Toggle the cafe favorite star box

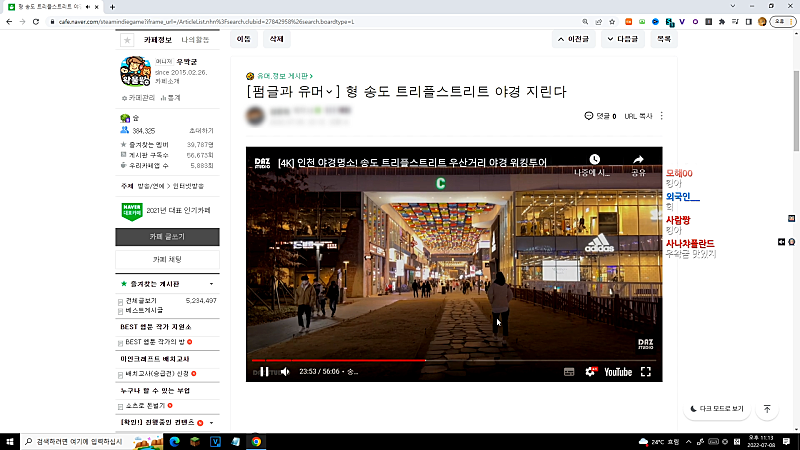[x=127, y=40]
